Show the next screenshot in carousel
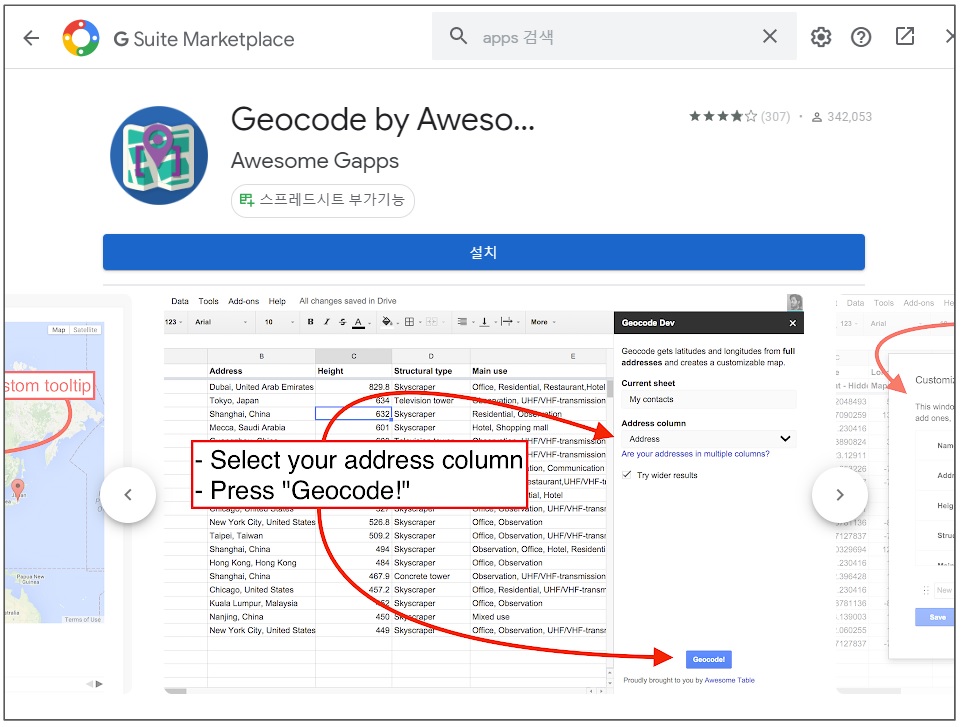 tap(840, 495)
